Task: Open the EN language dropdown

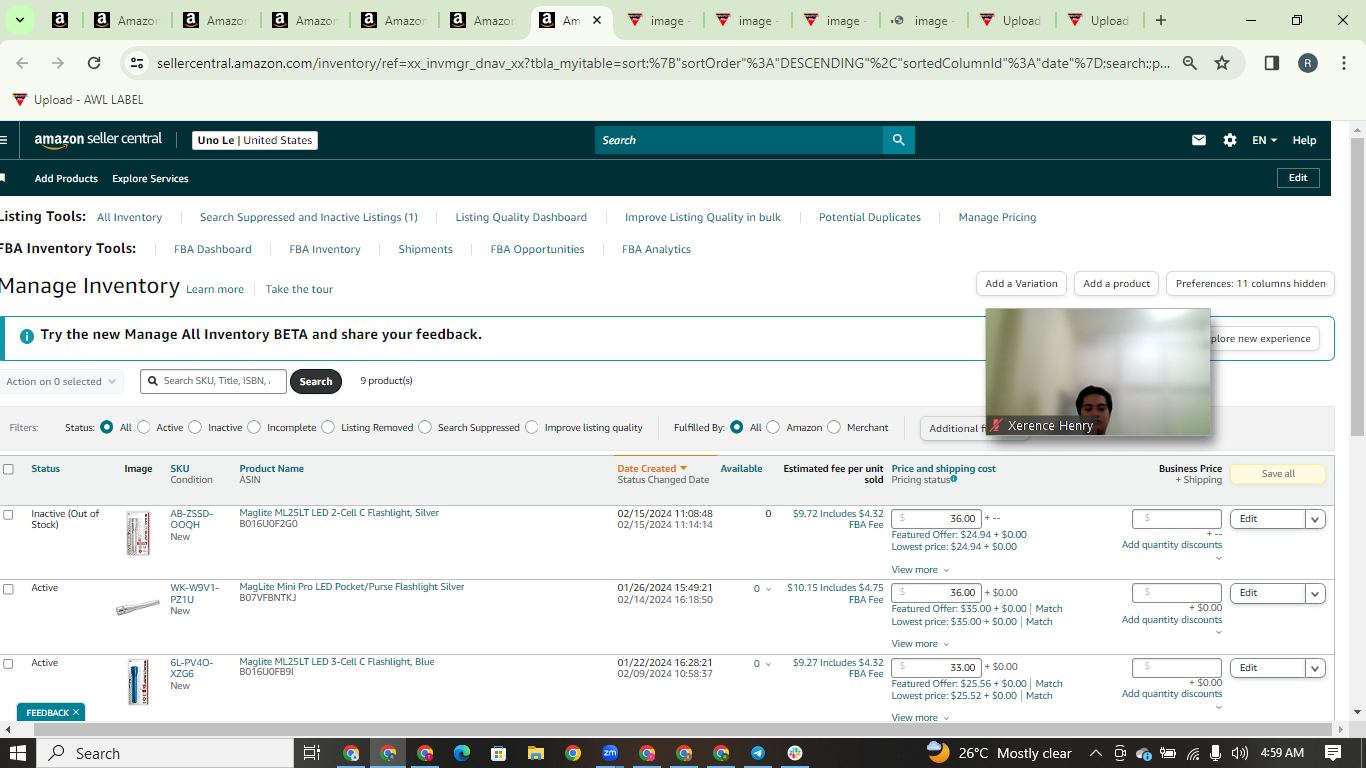Action: pos(1264,140)
